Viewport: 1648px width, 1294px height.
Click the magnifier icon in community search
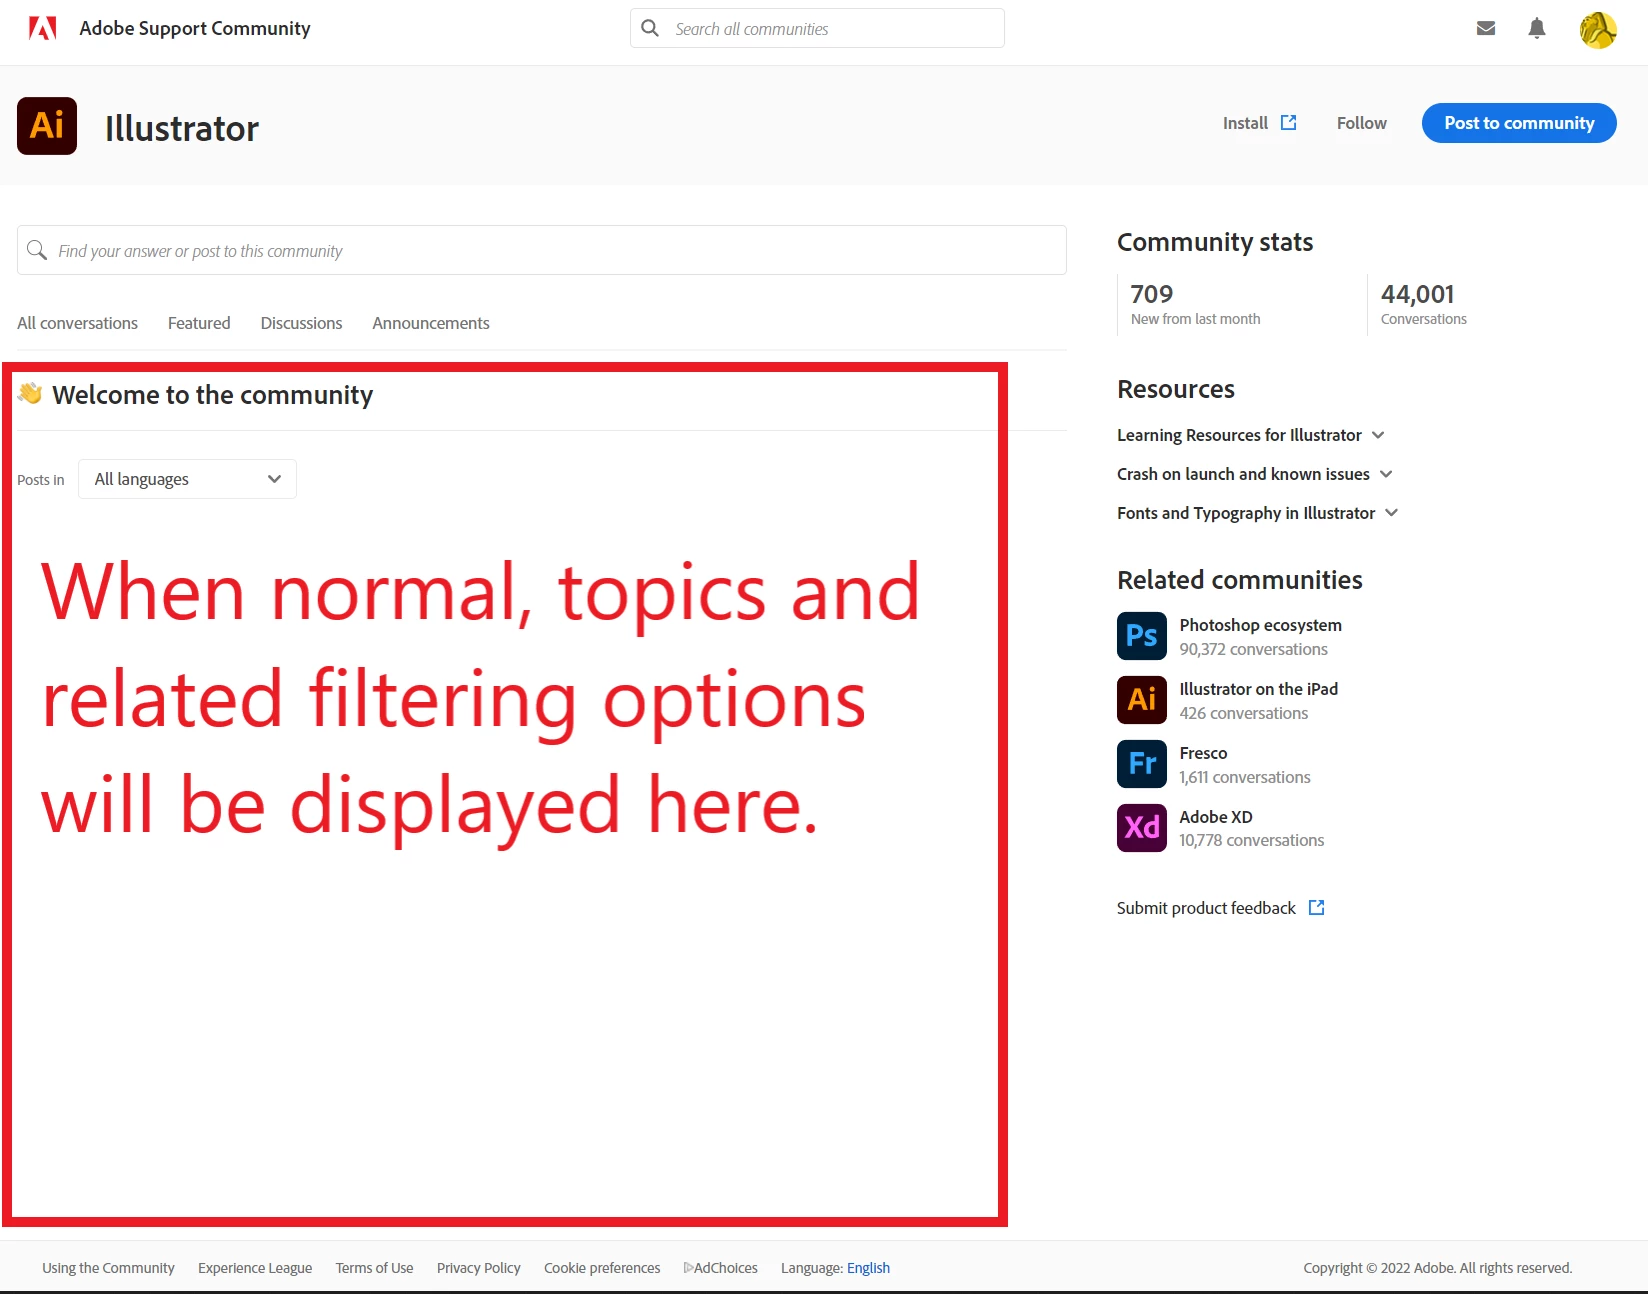pos(37,250)
